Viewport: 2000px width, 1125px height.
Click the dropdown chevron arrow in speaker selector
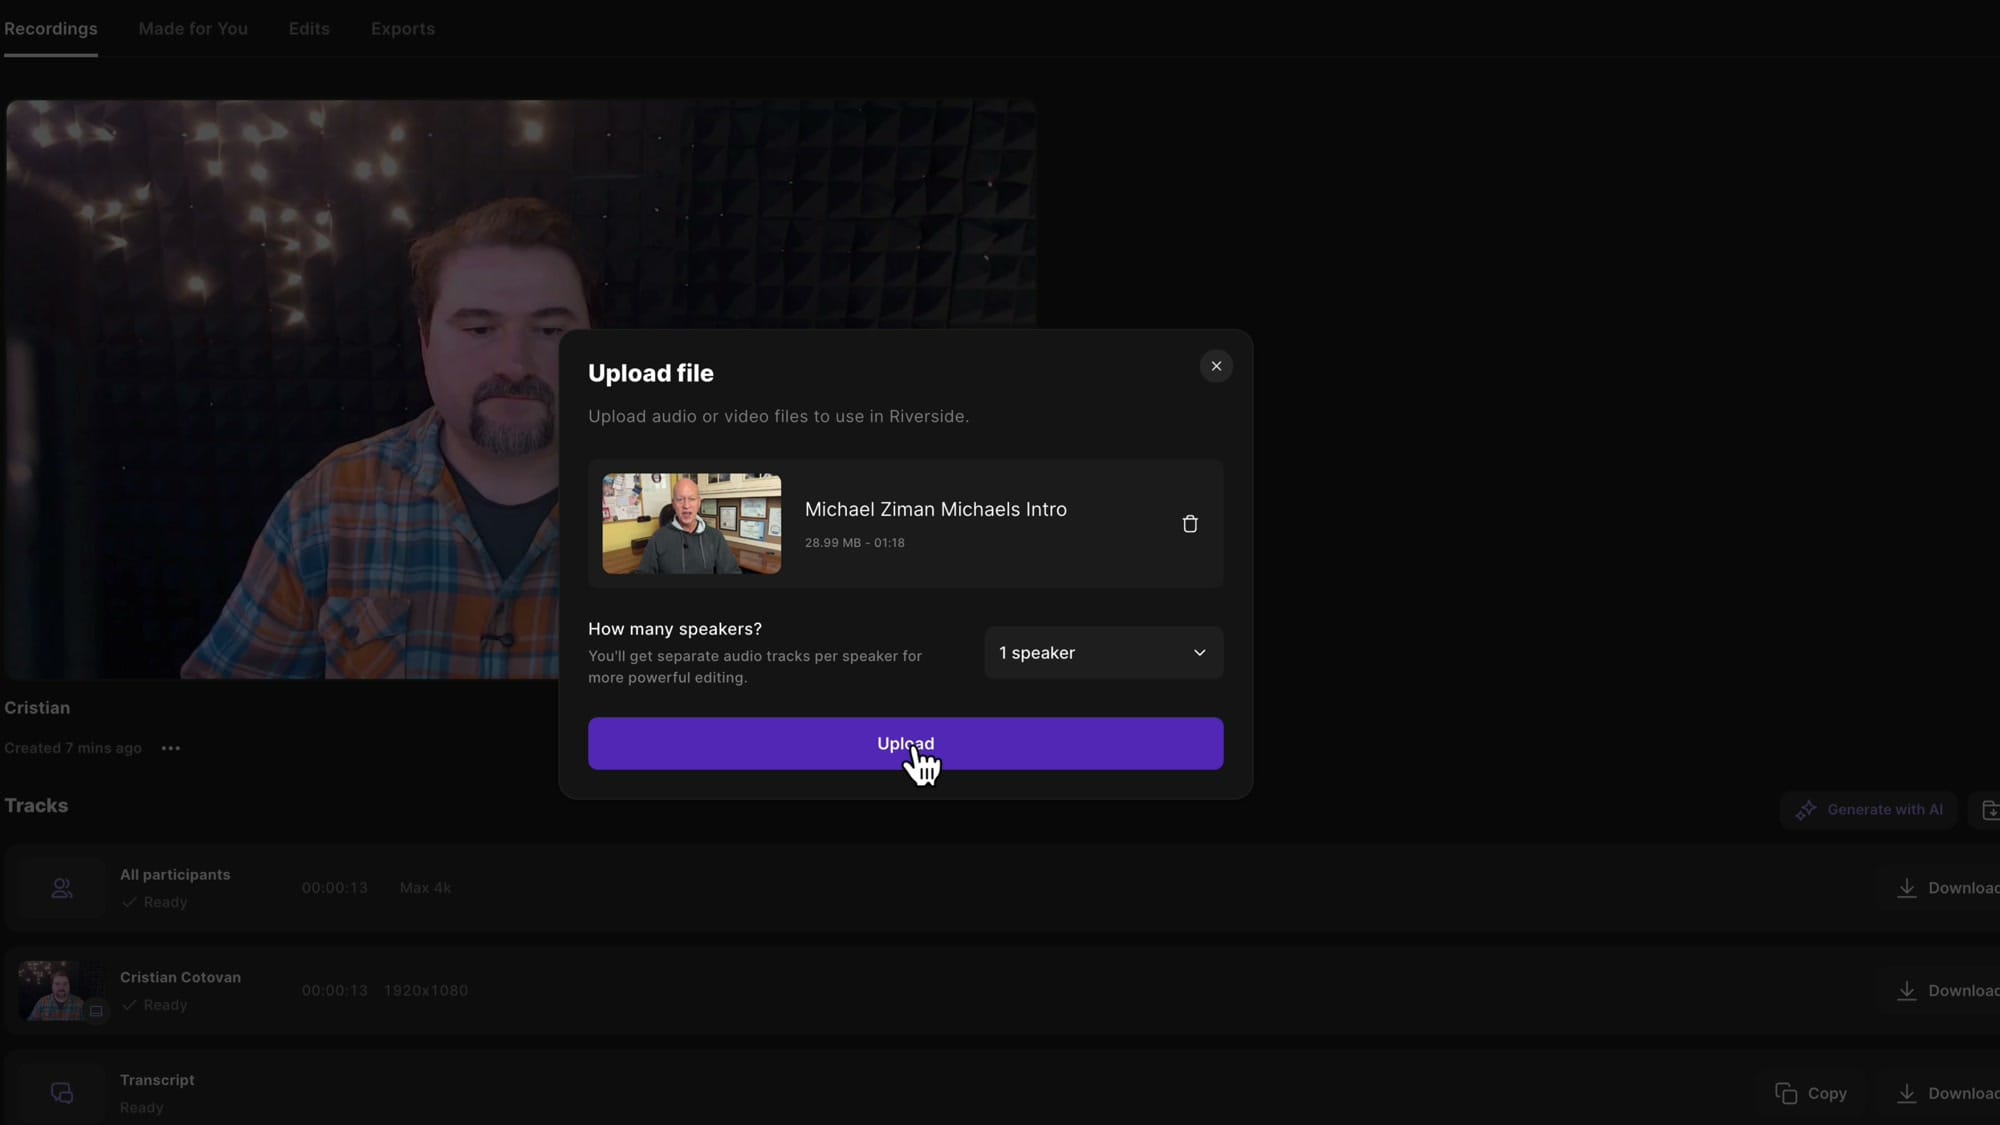(1199, 653)
